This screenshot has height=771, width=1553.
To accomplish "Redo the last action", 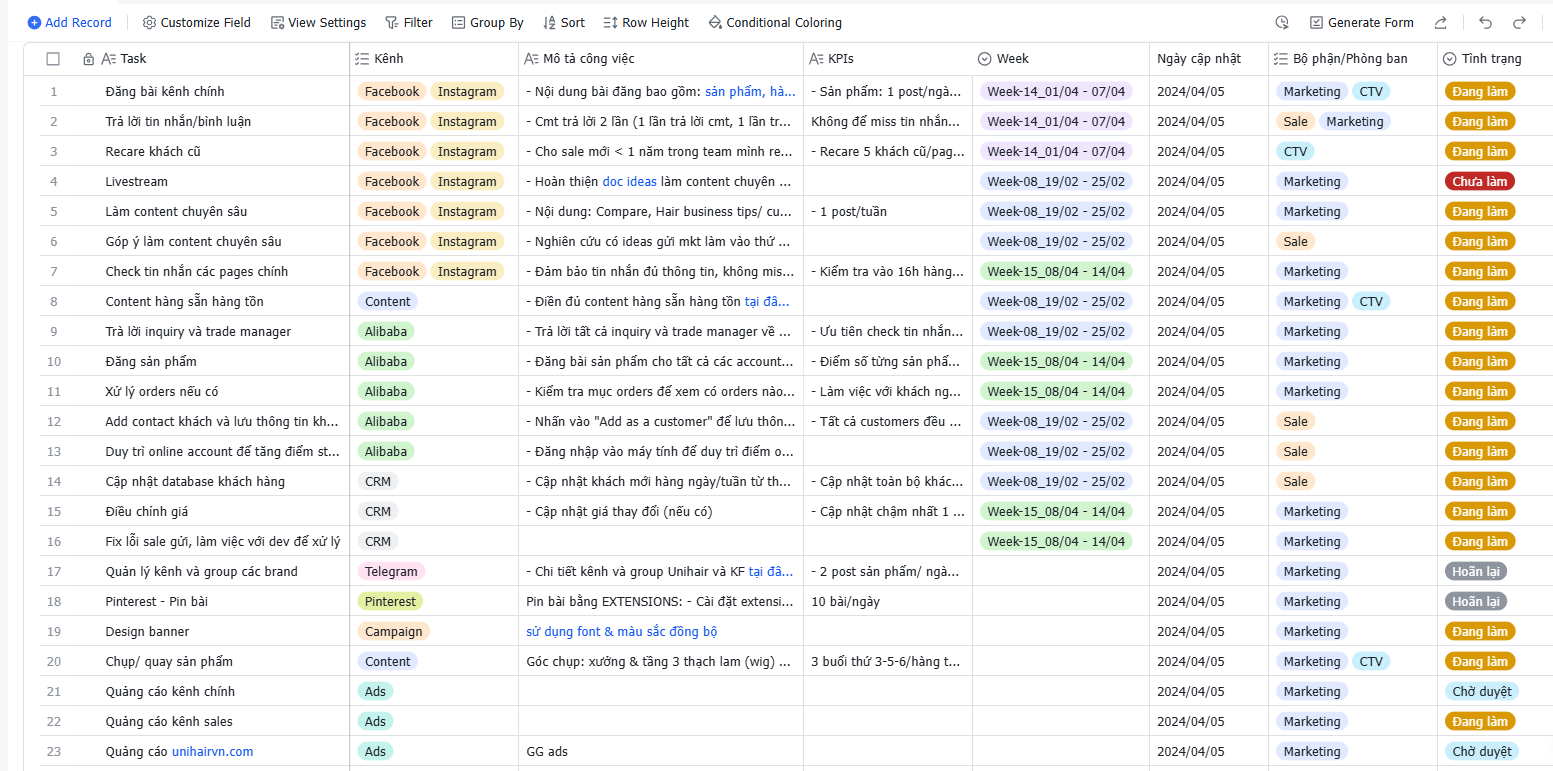I will [x=1519, y=22].
